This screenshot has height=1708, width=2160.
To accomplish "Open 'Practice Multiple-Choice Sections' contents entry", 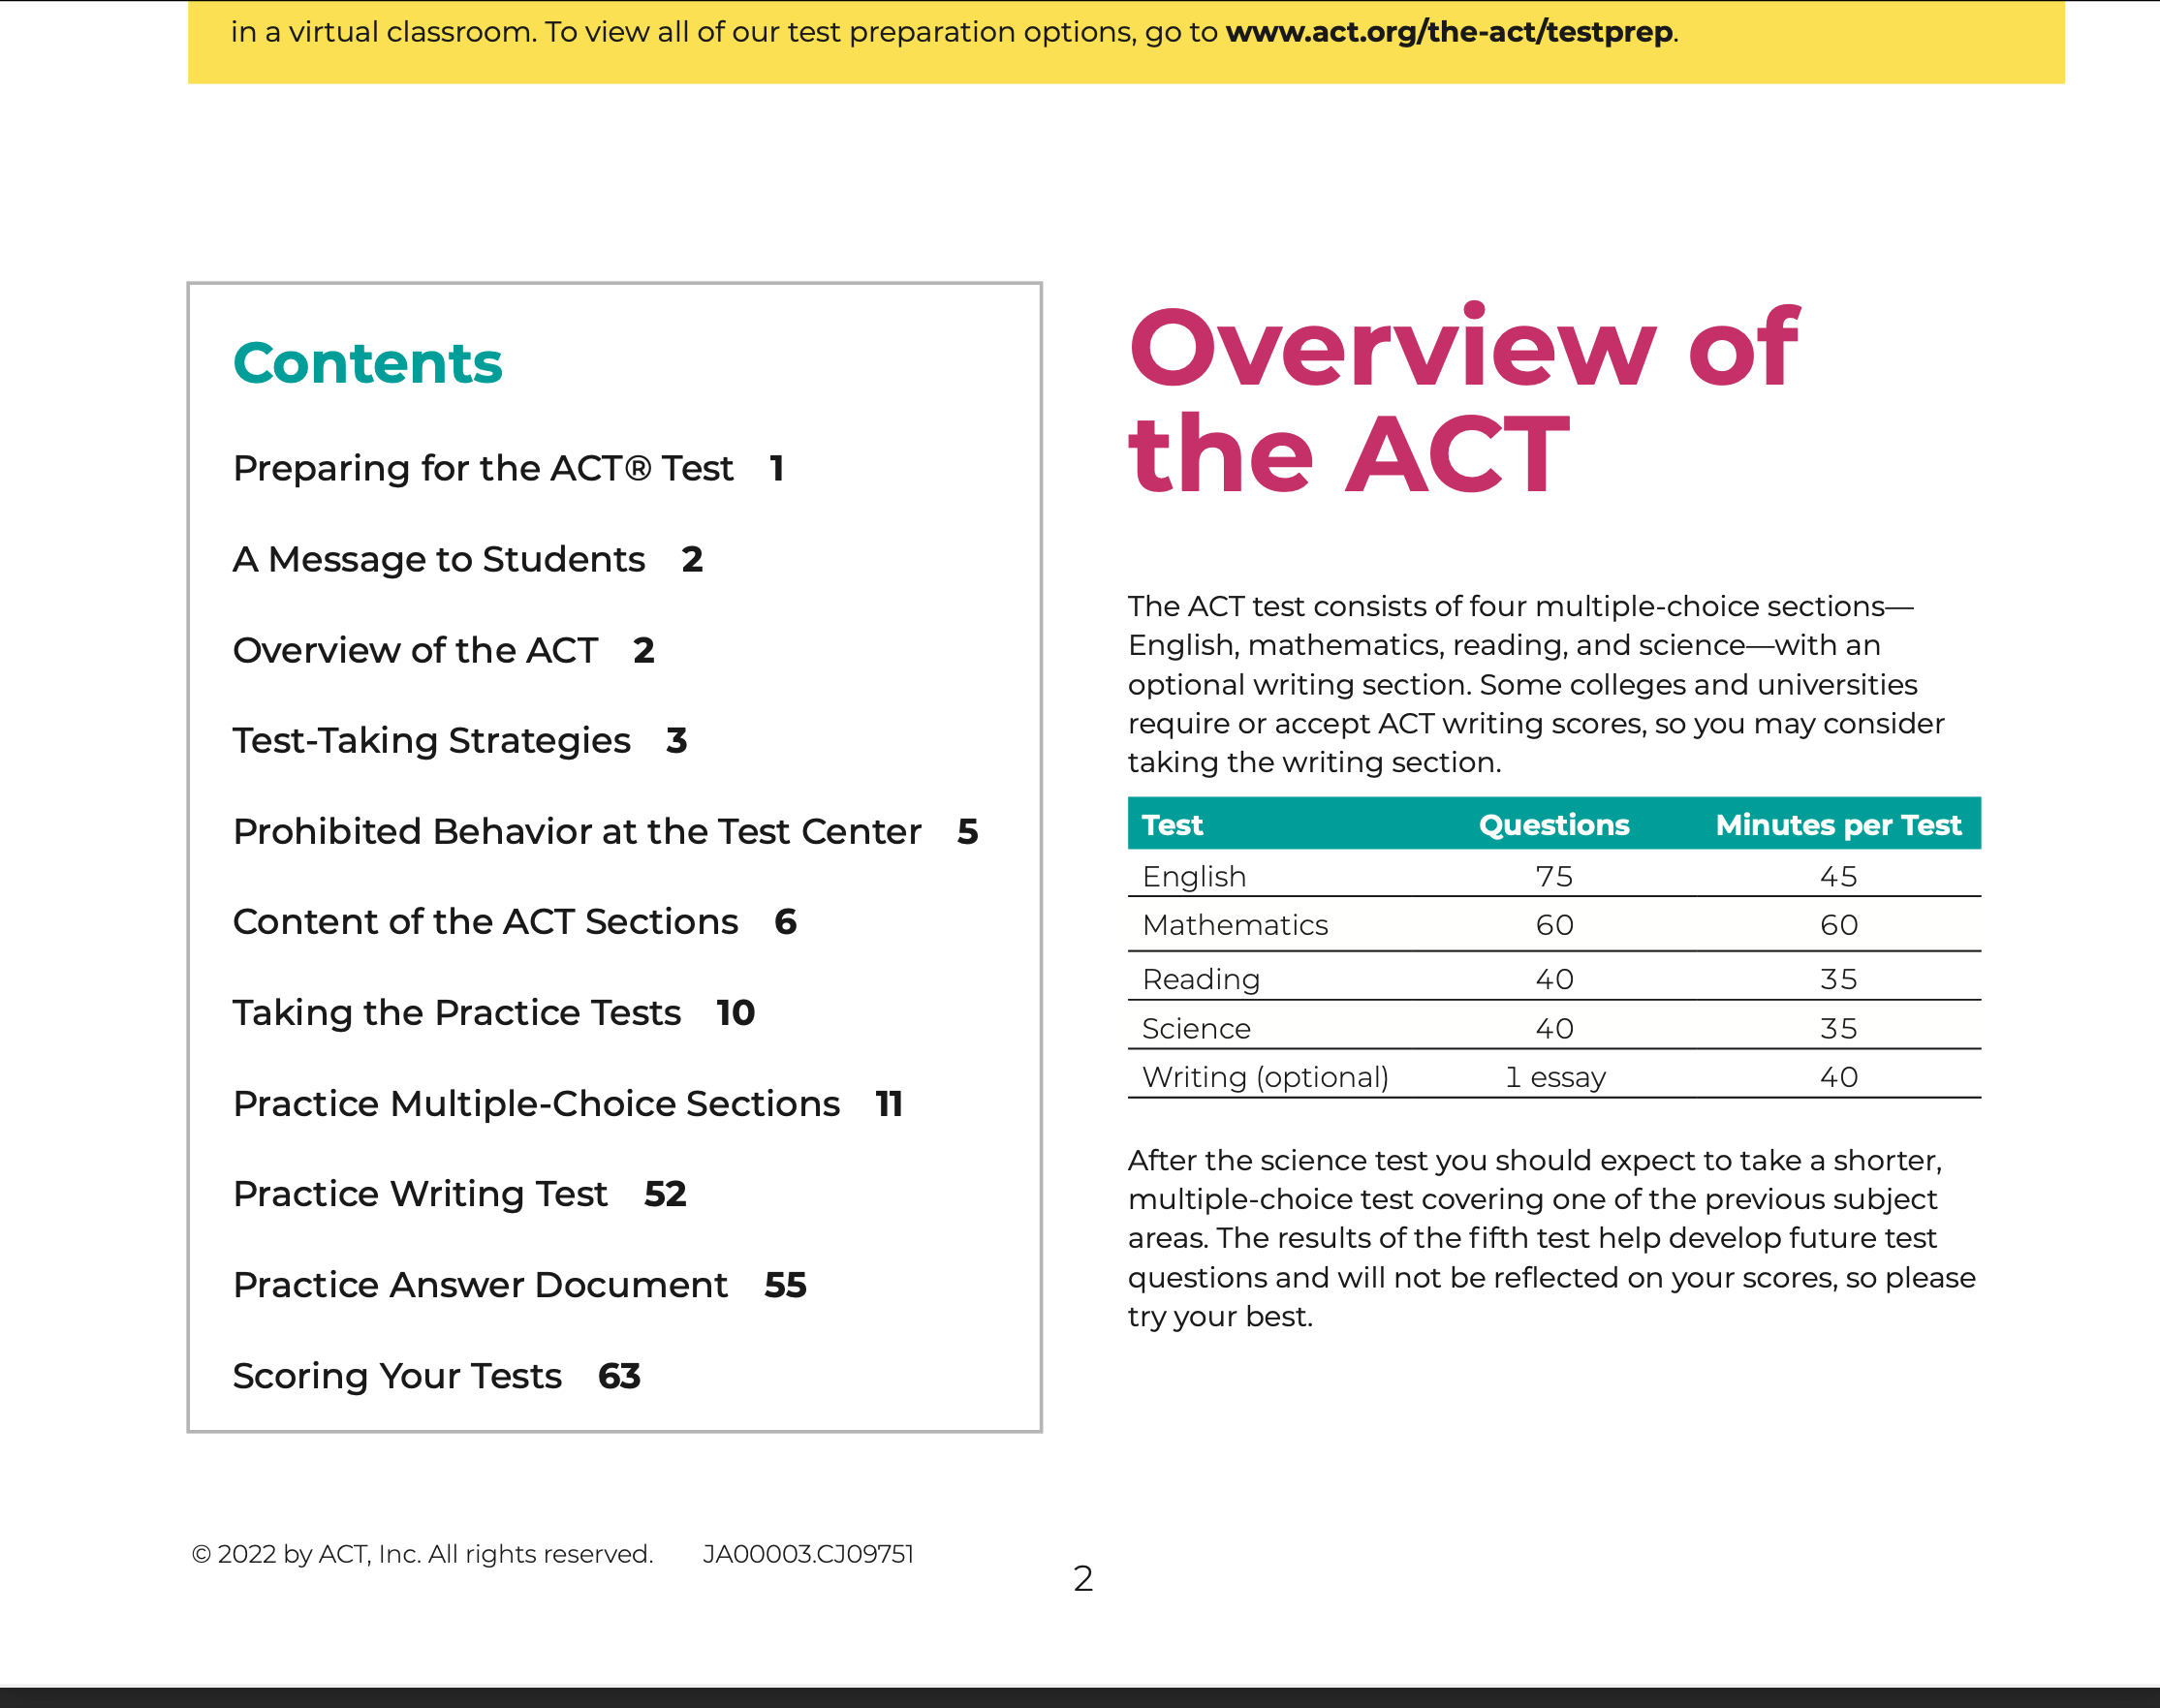I will [536, 1104].
